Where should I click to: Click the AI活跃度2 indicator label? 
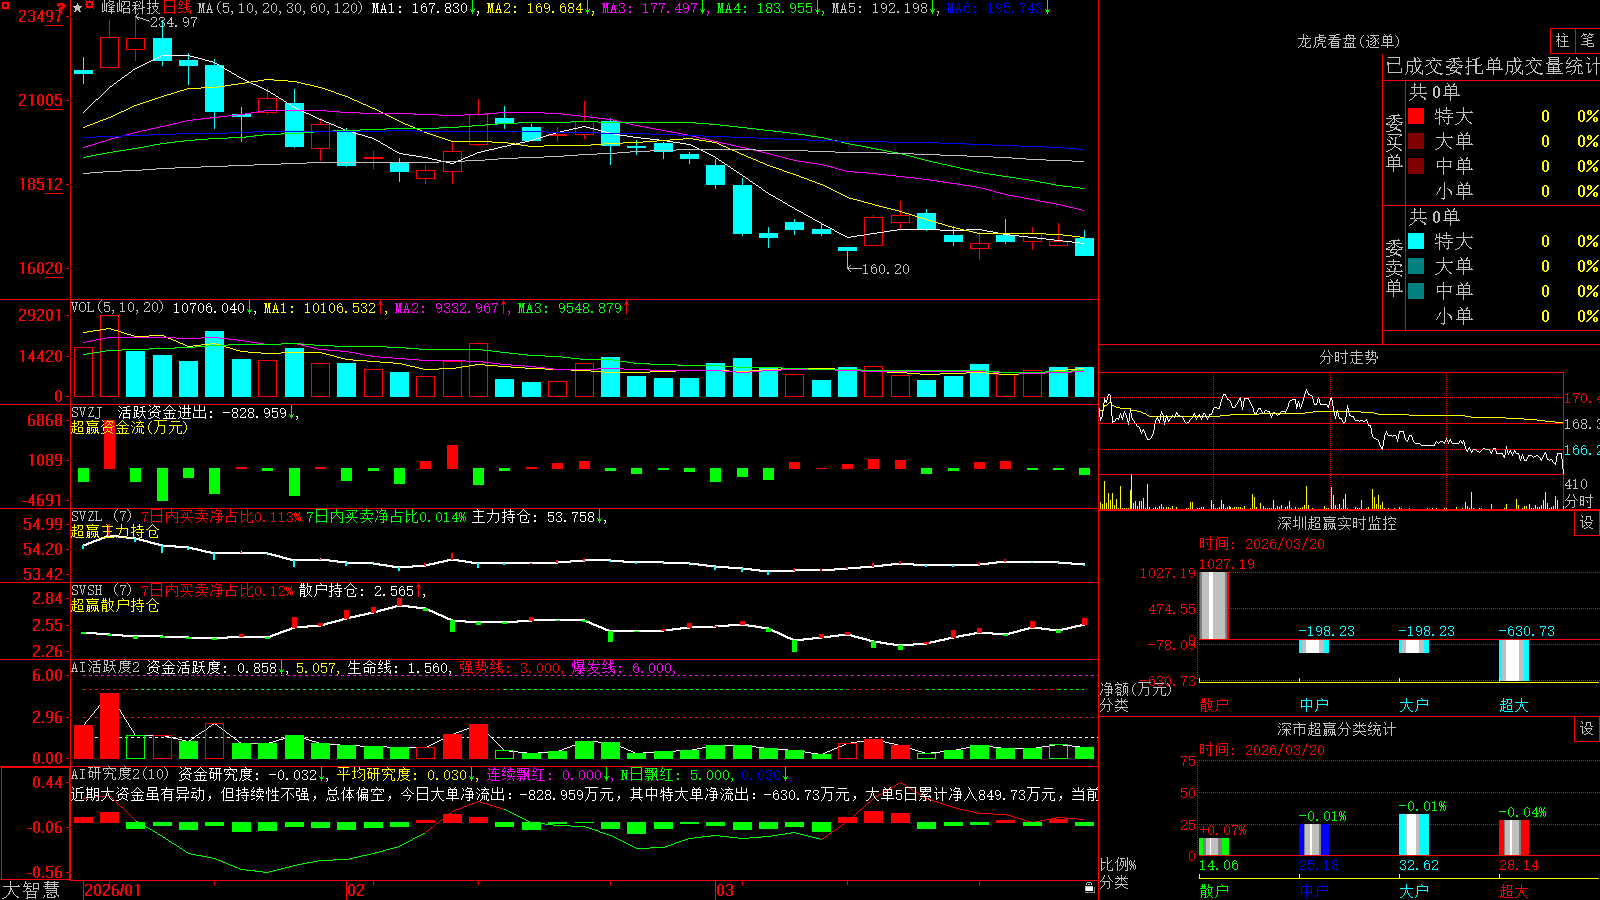click(105, 667)
